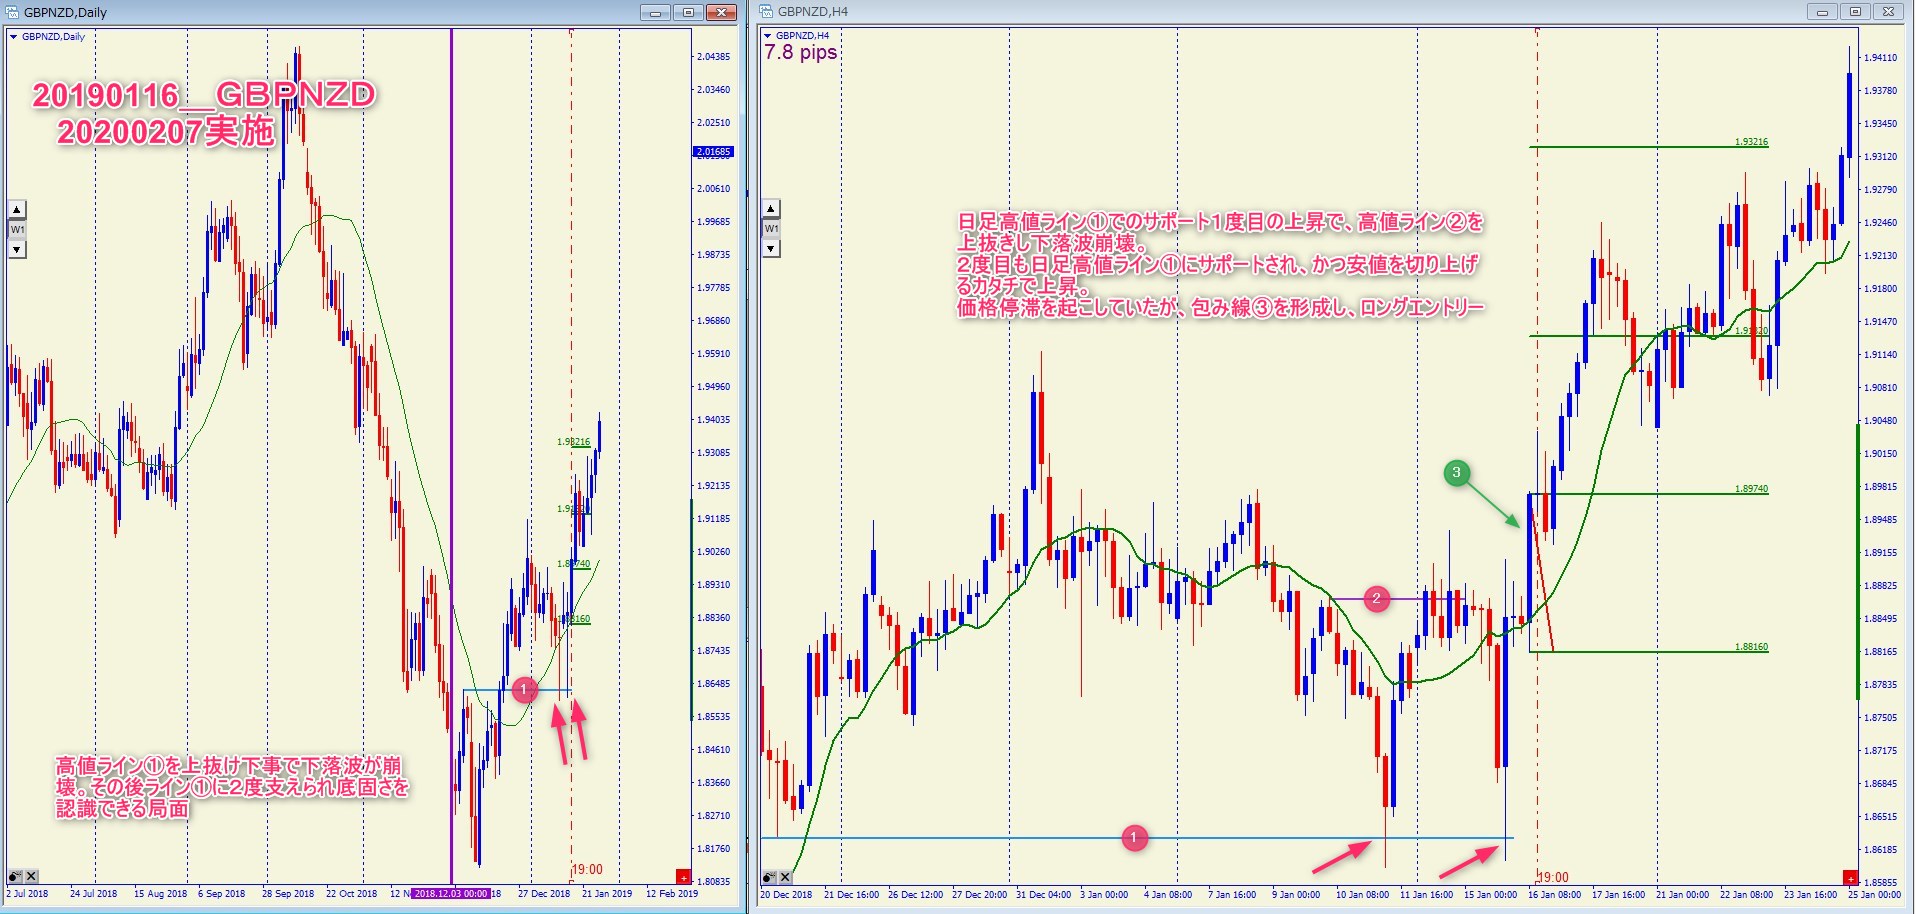Restore the GBPNZD,H4 chart window
1916x914 pixels.
click(x=1855, y=12)
